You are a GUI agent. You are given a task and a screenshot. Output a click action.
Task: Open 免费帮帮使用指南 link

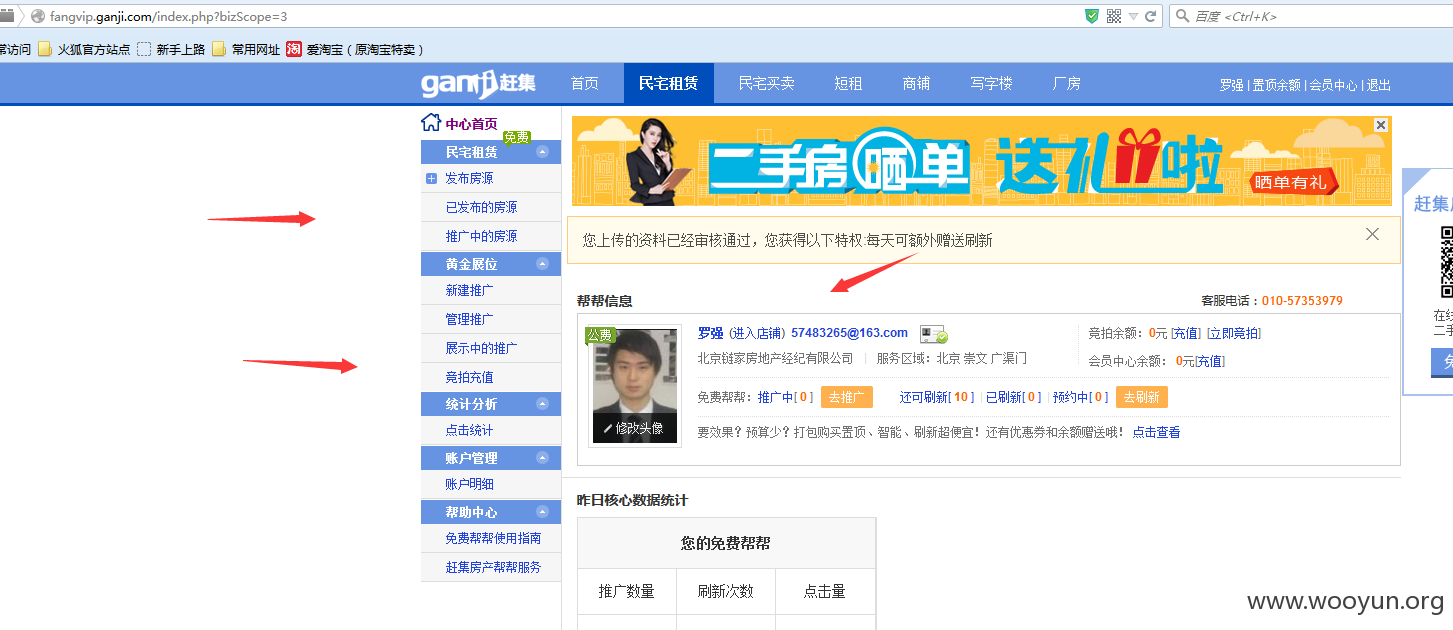[494, 539]
